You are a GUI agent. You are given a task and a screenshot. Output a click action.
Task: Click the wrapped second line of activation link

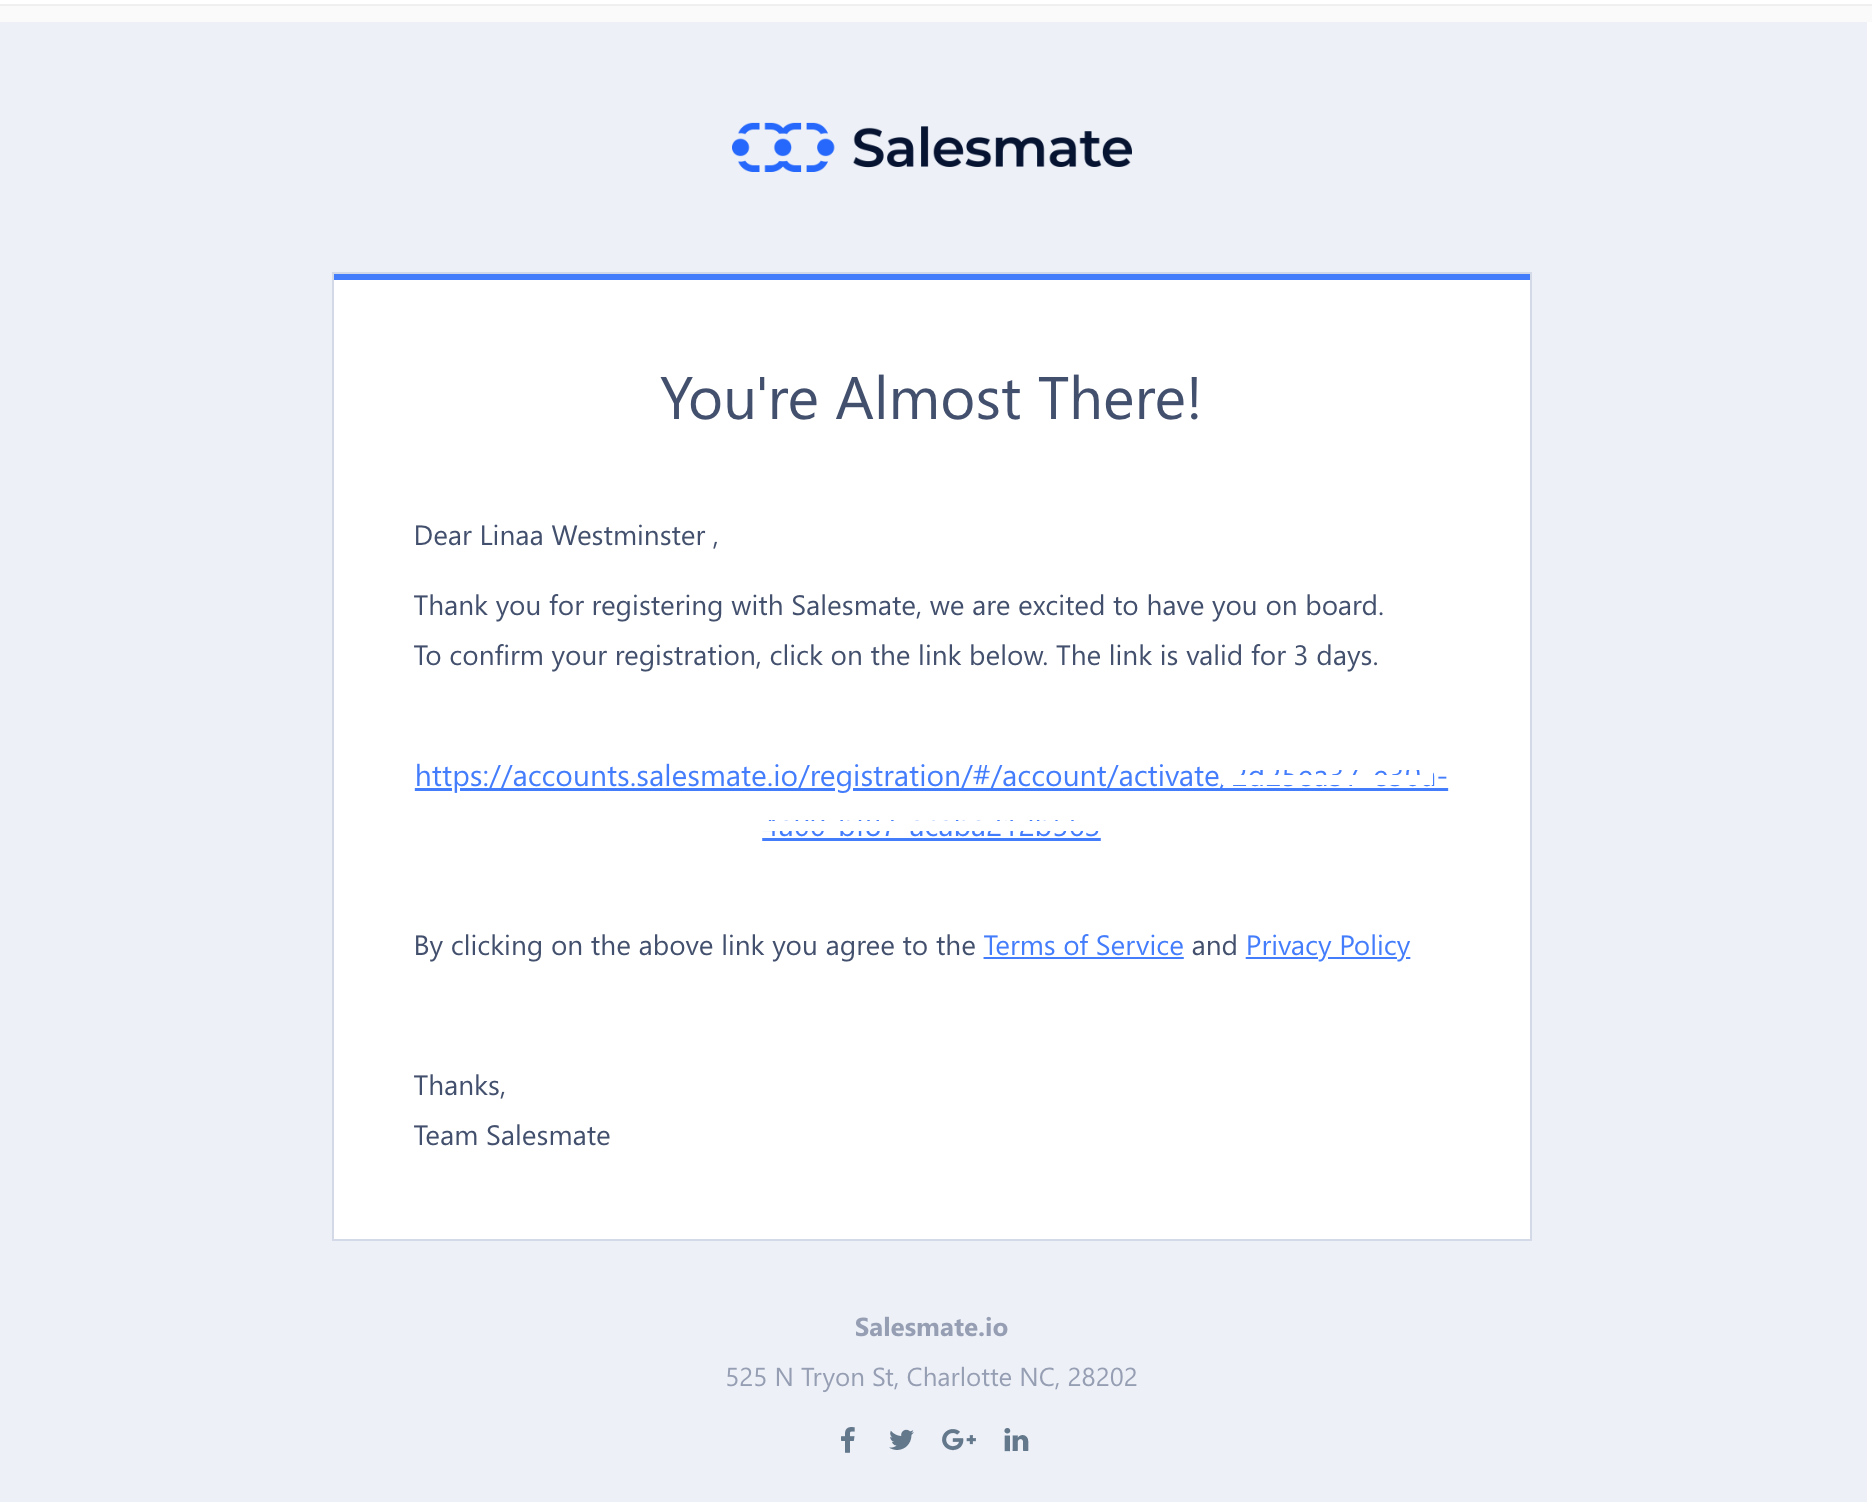tap(931, 830)
